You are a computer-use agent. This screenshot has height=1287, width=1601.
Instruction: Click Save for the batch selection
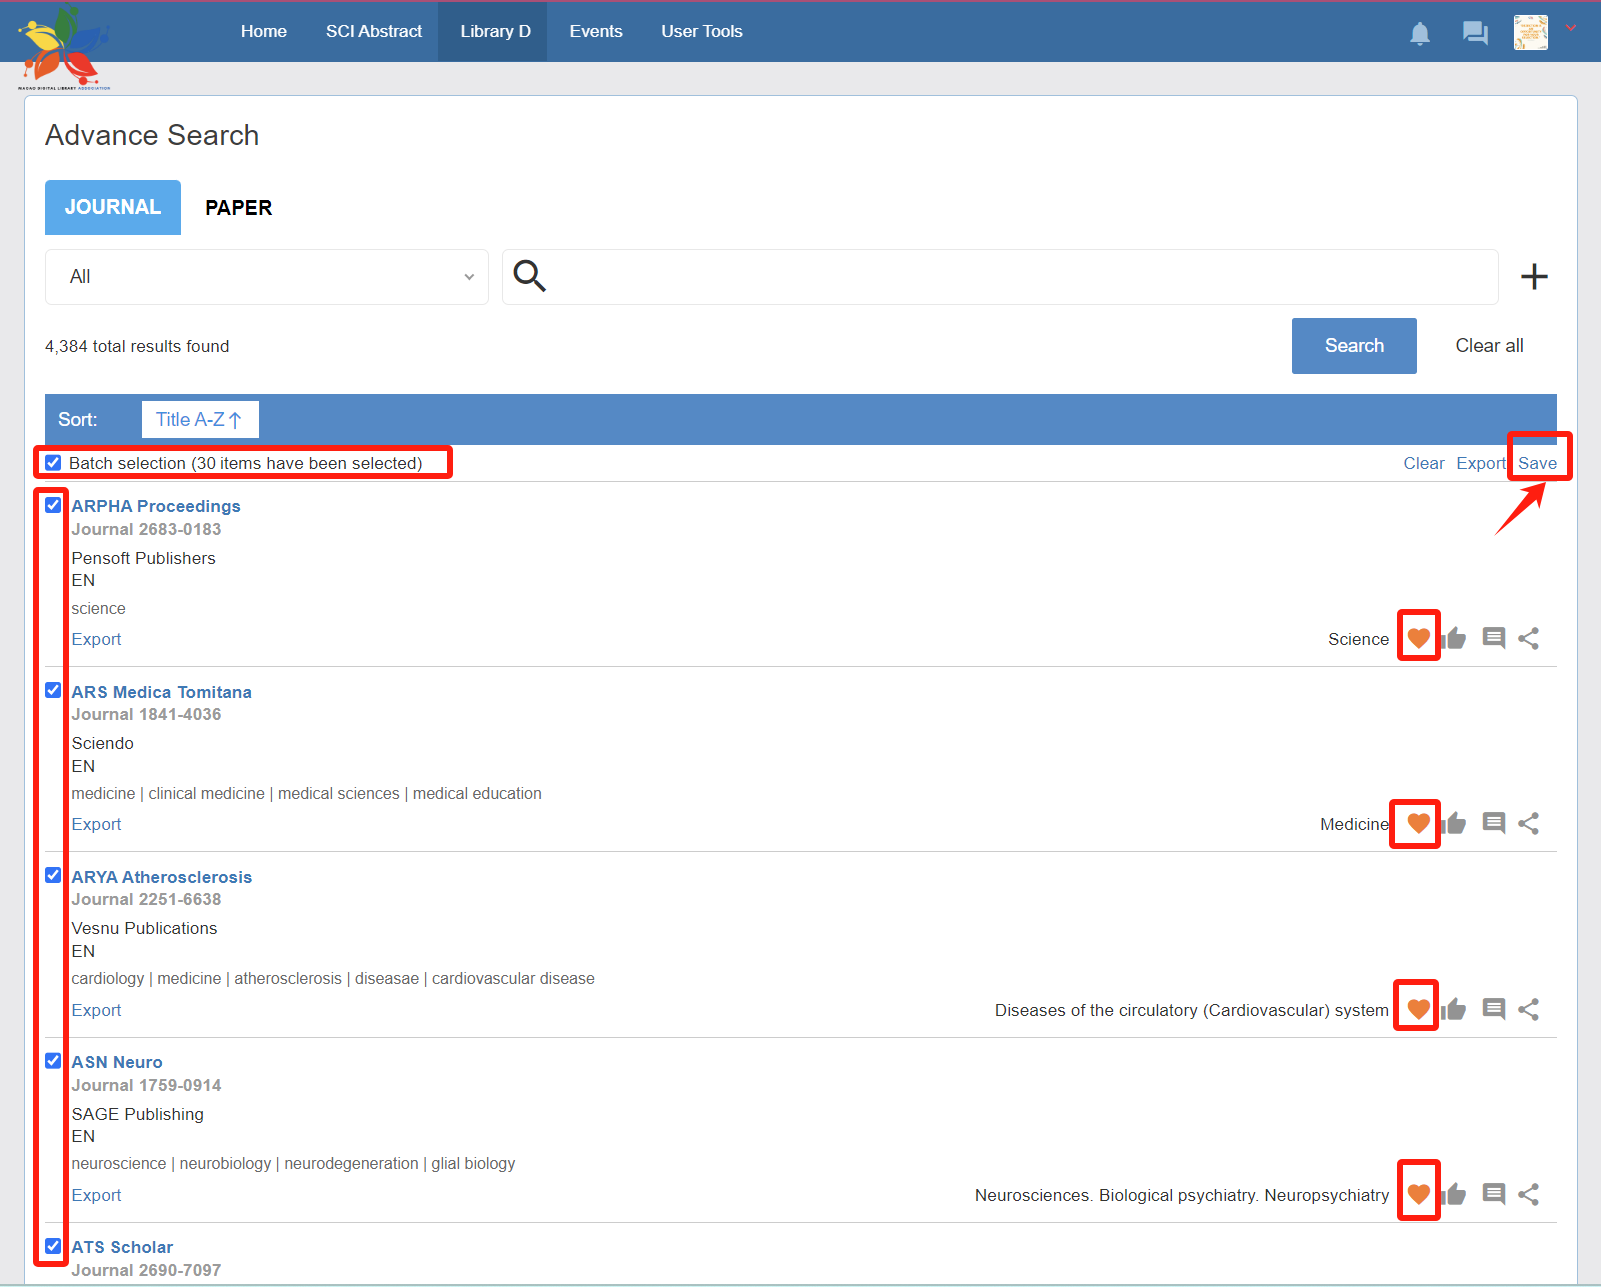[1537, 463]
